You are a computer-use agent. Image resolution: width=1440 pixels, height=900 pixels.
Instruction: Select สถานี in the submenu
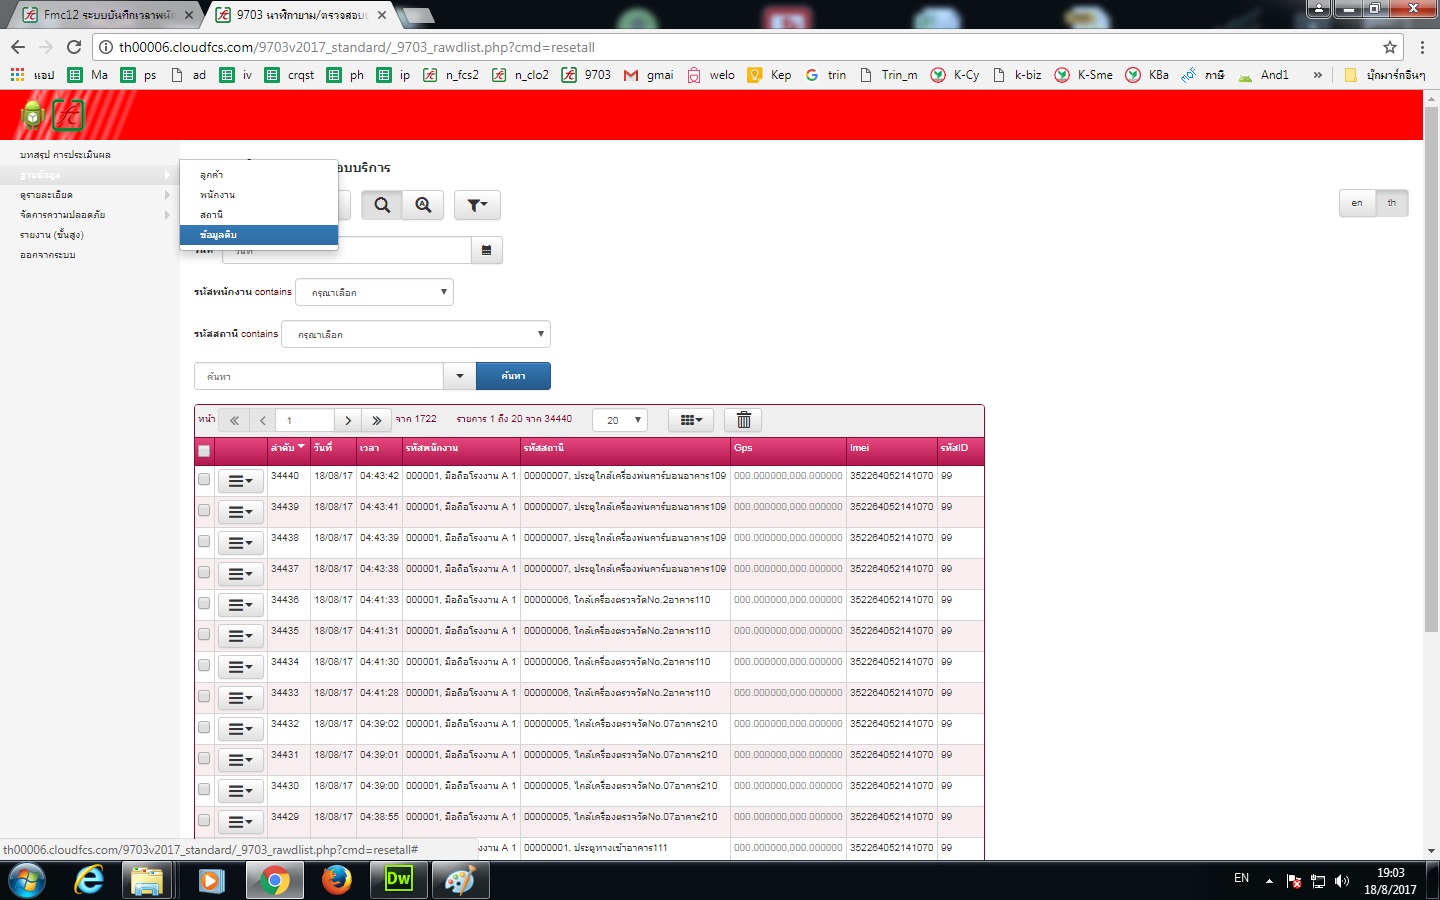(x=259, y=215)
